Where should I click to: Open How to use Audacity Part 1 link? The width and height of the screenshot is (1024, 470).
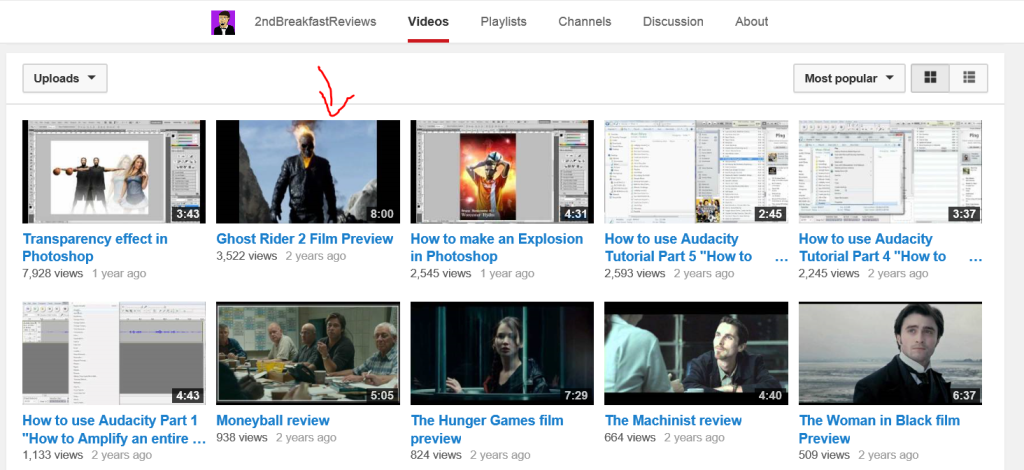[x=114, y=429]
